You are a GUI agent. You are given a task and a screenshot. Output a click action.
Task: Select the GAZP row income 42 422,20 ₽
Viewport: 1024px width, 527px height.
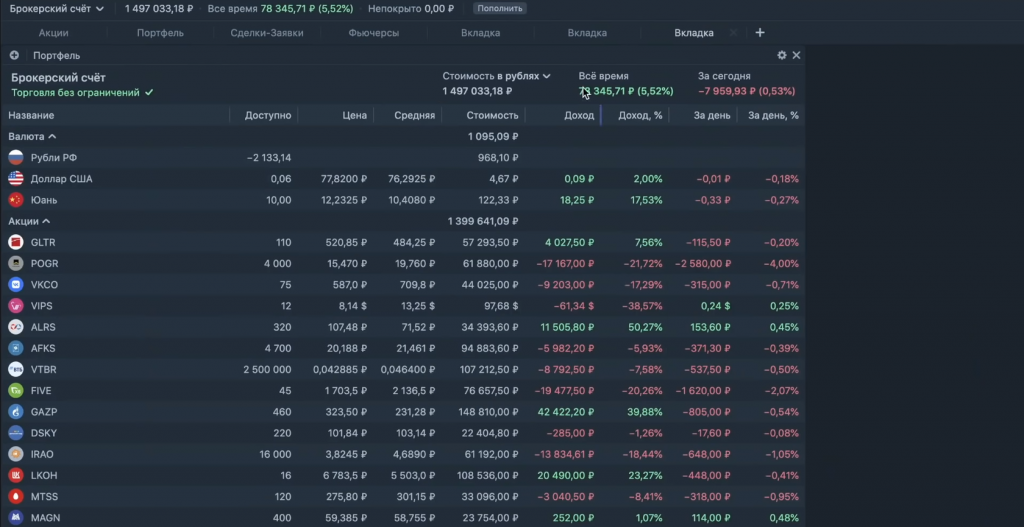pos(566,412)
